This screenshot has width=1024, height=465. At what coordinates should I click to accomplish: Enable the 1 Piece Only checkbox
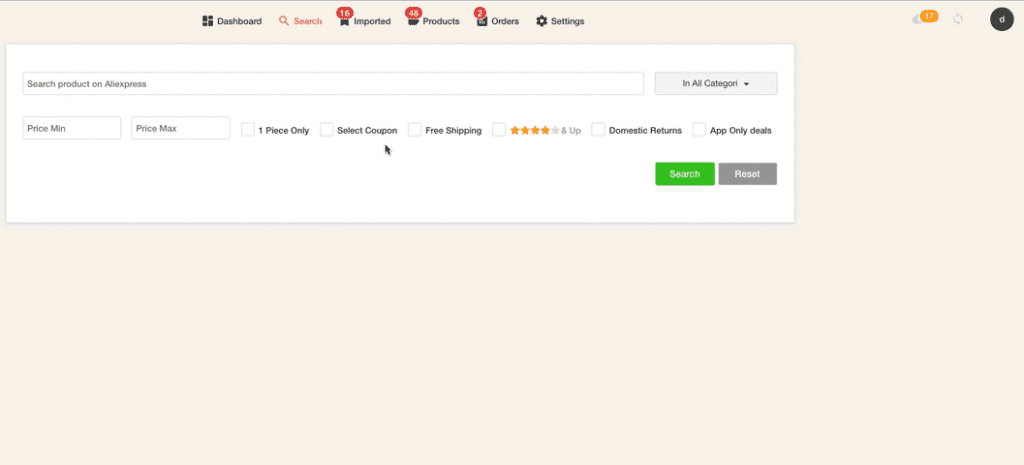click(x=248, y=129)
